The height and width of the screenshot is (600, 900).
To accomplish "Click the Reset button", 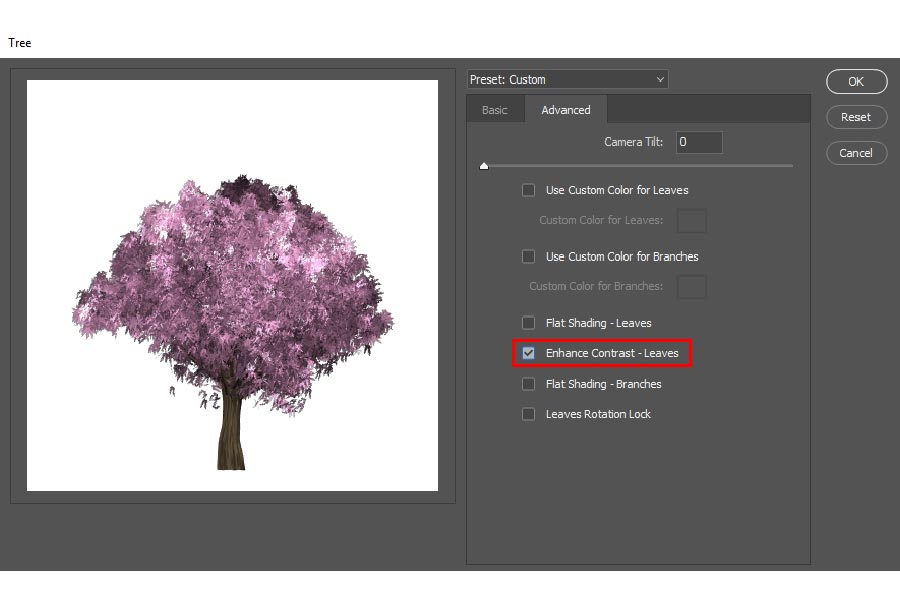I will tap(856, 117).
